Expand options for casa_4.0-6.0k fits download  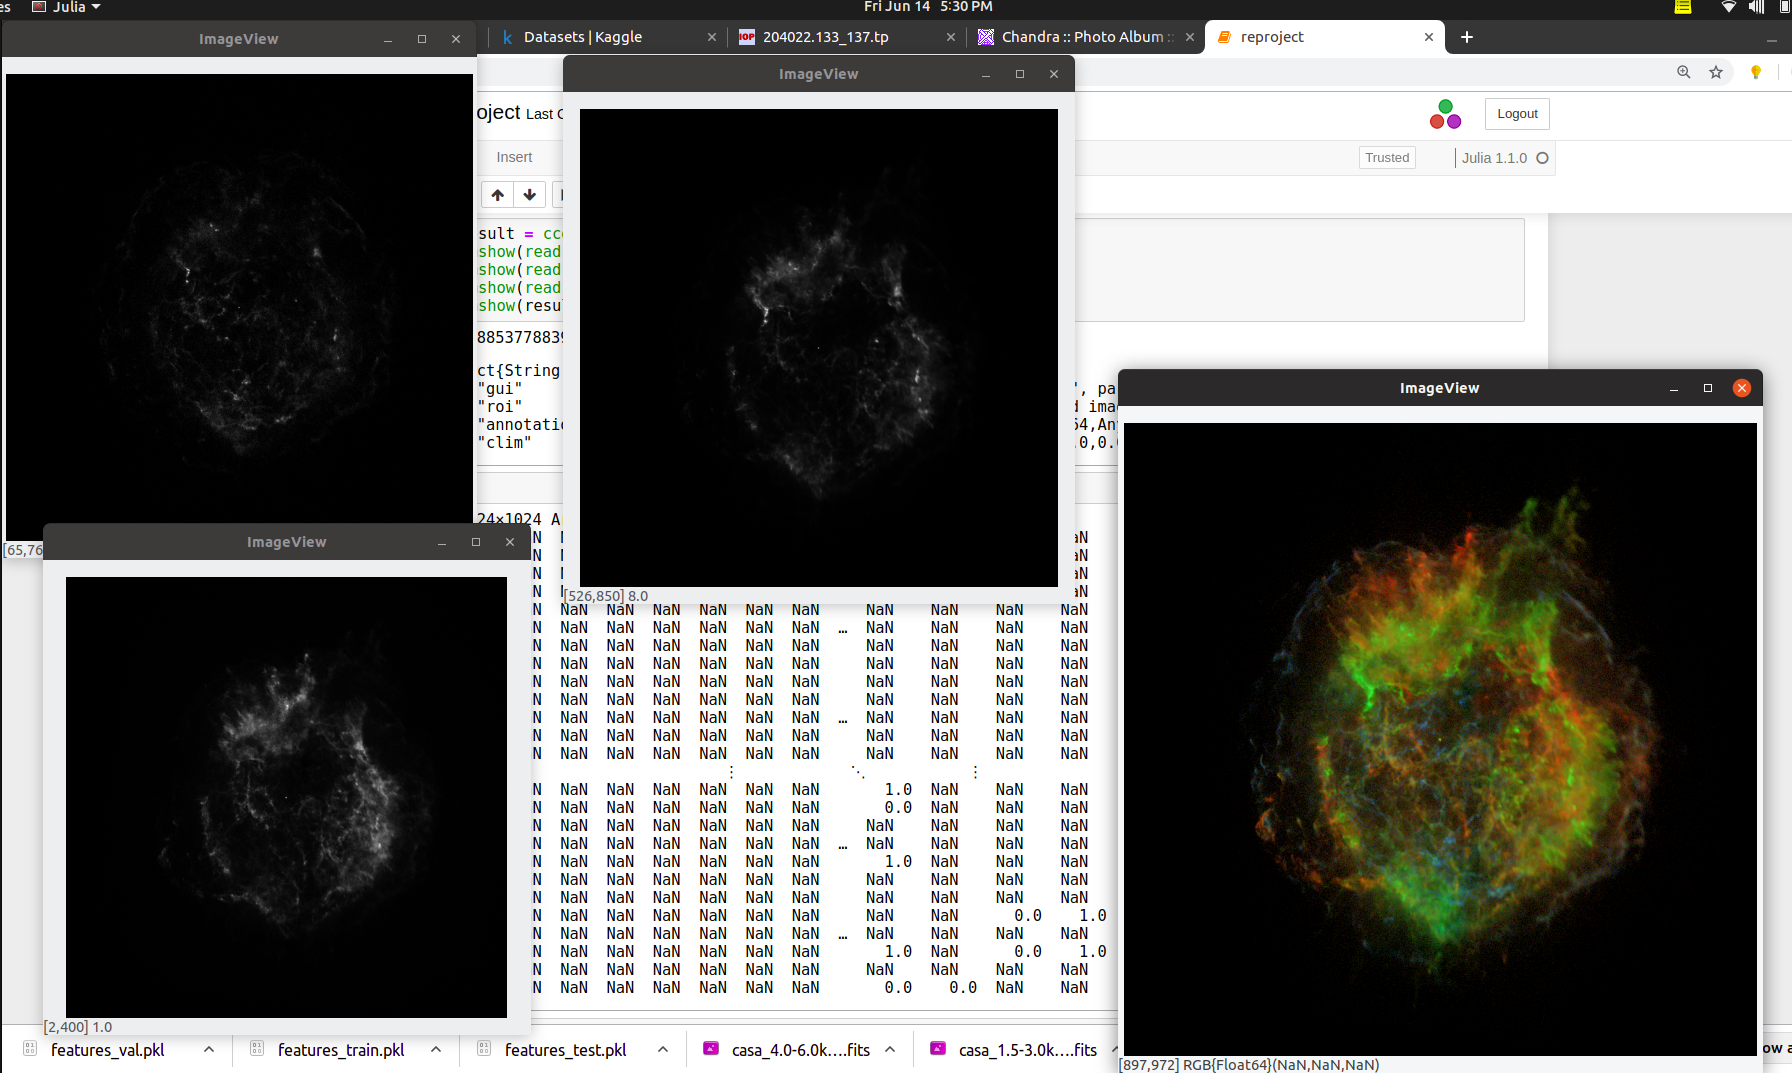pyautogui.click(x=890, y=1049)
